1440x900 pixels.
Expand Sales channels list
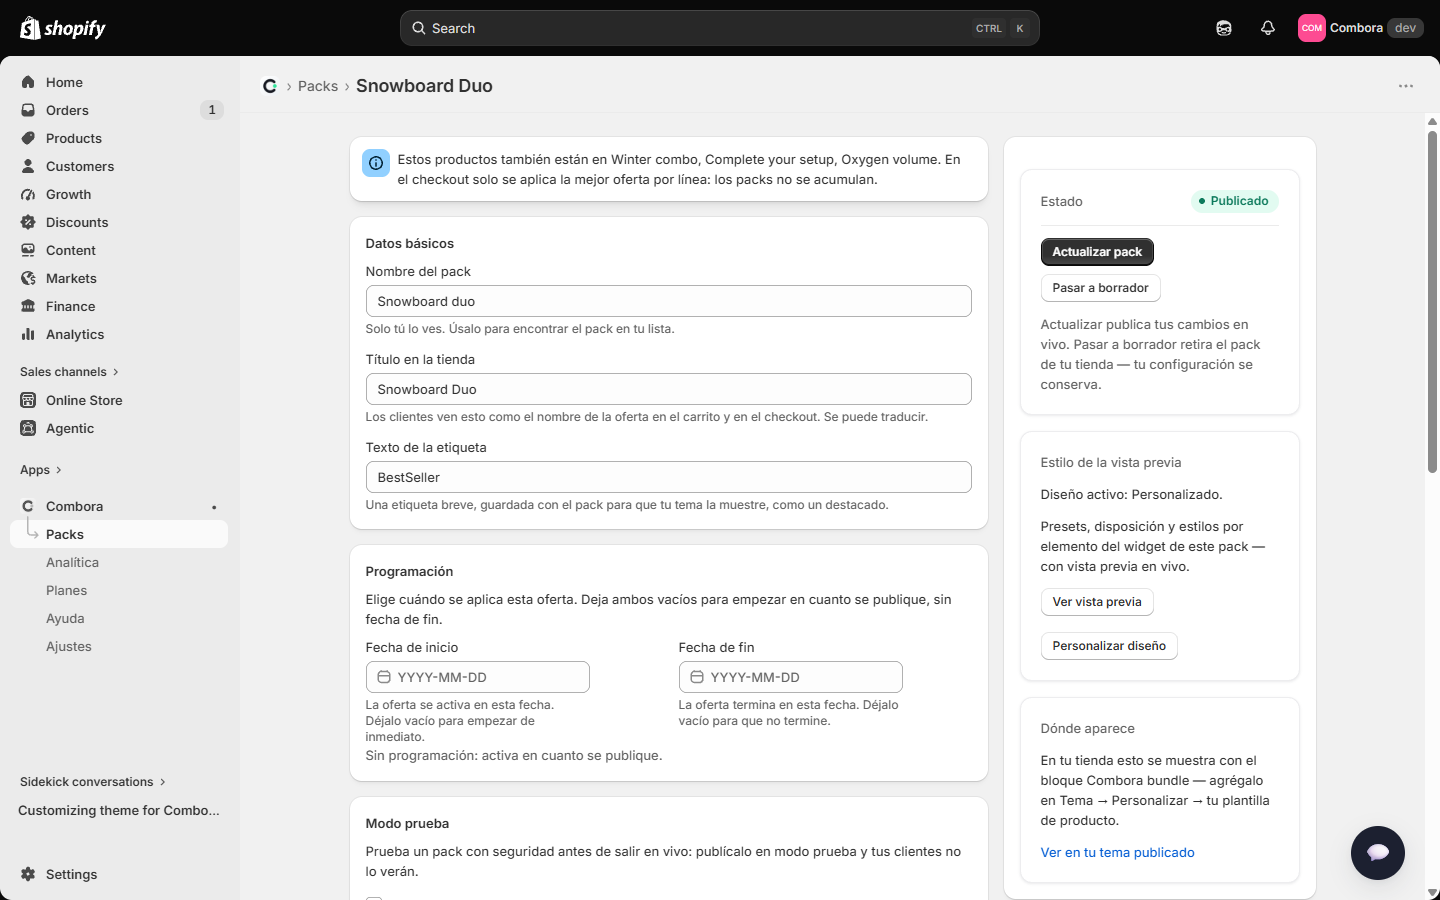(x=70, y=372)
